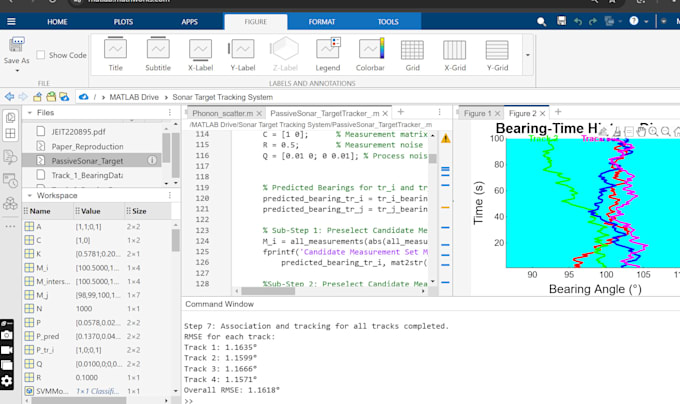The width and height of the screenshot is (680, 404).
Task: Select JEIT220895.pdf in Files list
Action: pyautogui.click(x=77, y=130)
